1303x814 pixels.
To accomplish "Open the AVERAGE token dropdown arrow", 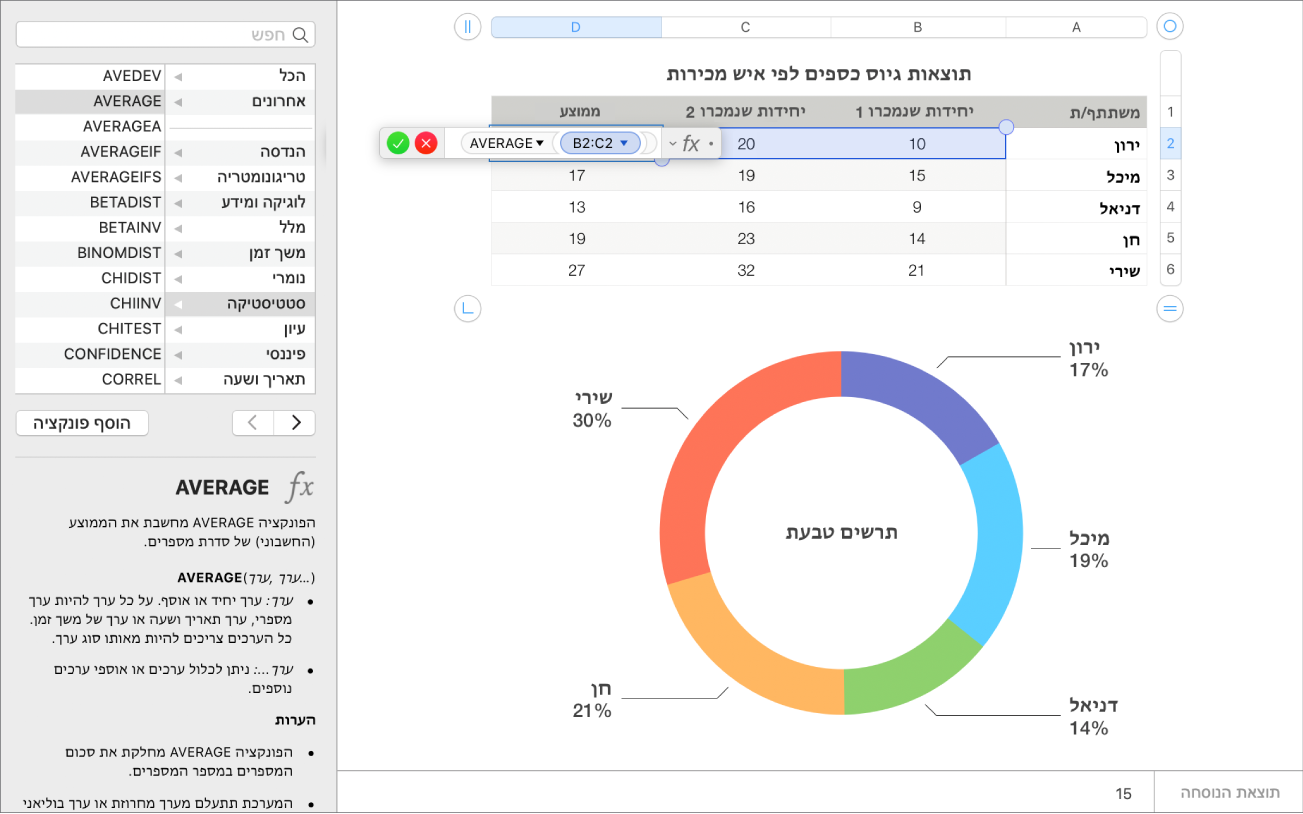I will [x=540, y=143].
